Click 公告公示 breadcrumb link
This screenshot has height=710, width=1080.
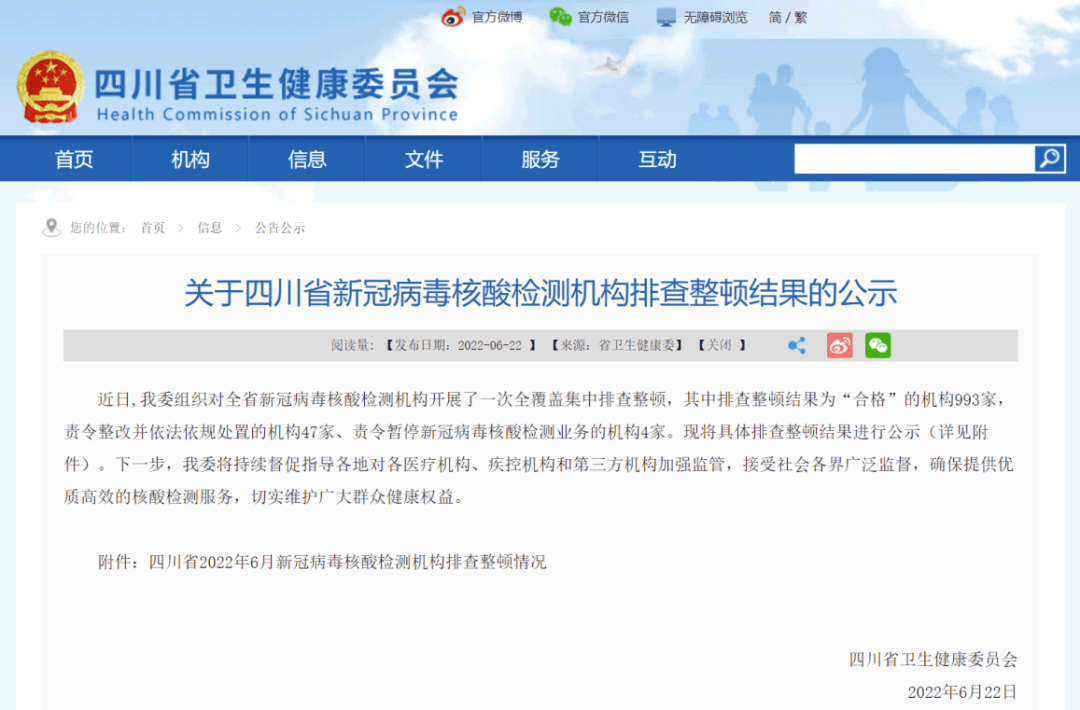(280, 228)
